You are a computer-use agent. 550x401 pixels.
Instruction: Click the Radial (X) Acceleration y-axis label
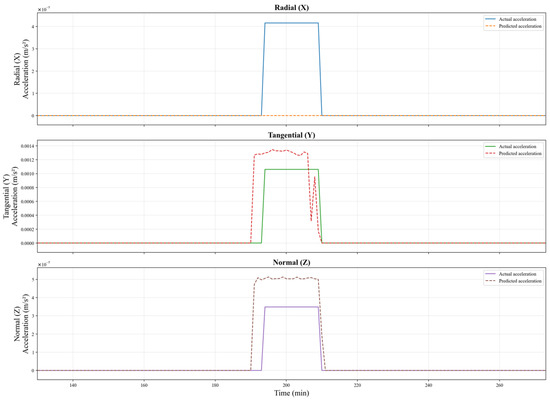(x=21, y=69)
